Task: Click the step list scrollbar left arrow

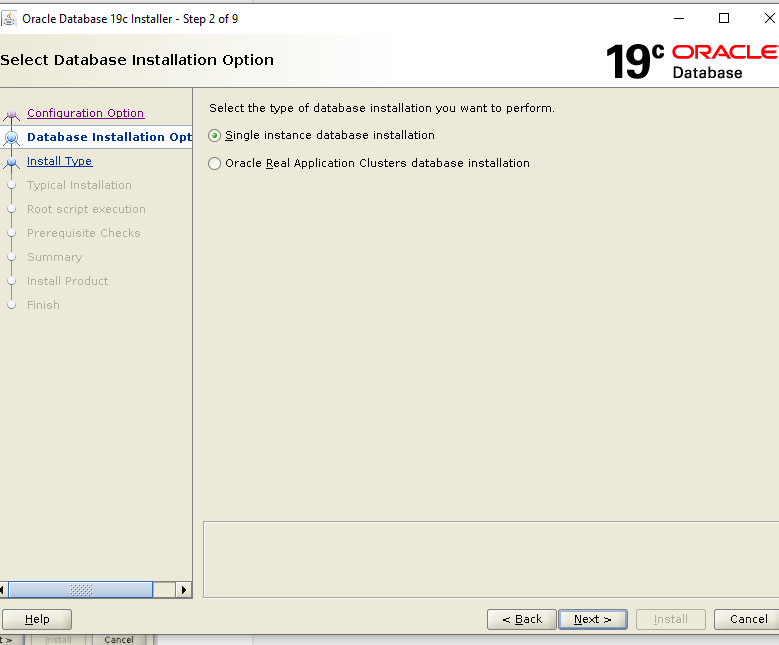Action: (2, 590)
